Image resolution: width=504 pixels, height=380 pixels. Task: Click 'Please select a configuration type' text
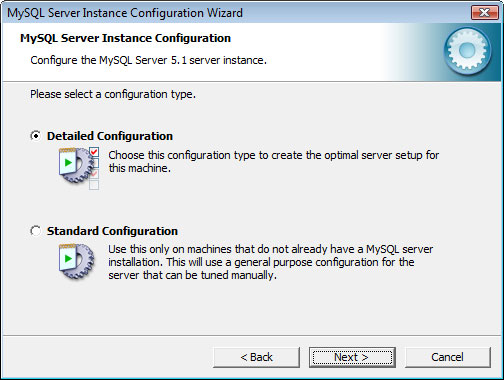[113, 94]
